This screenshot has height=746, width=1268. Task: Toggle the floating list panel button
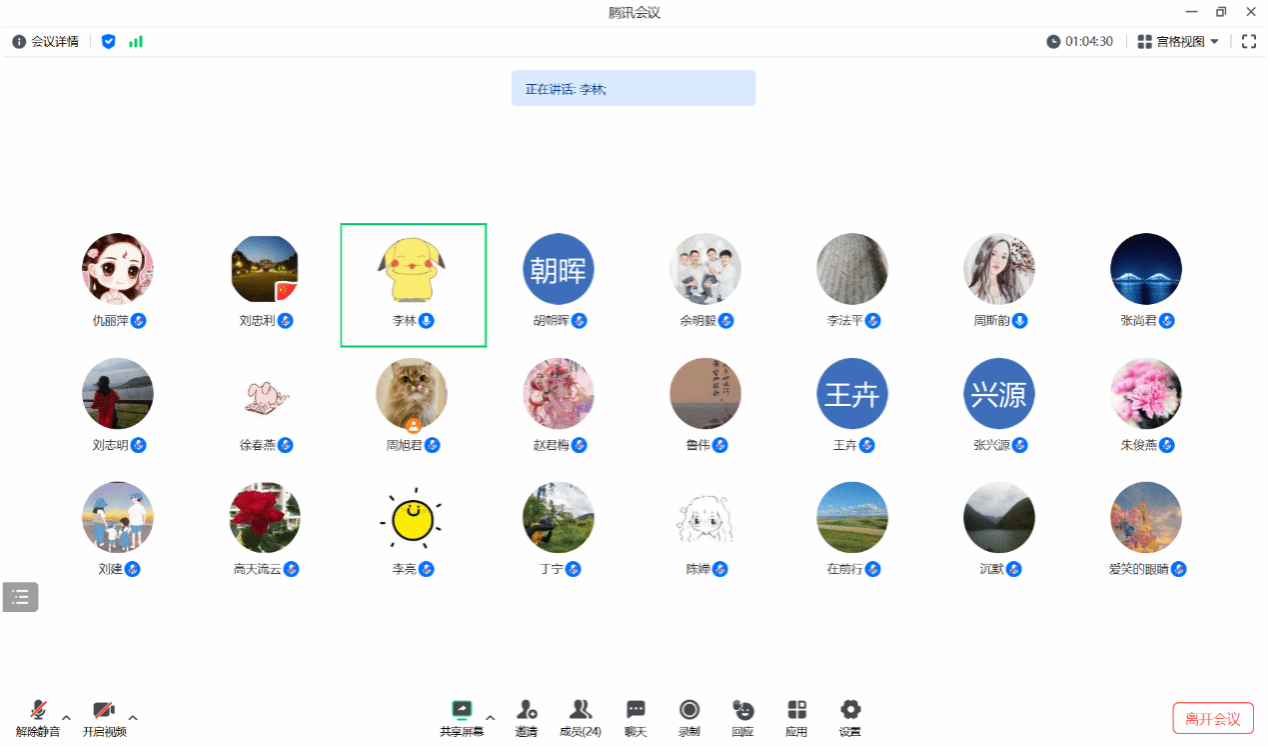click(x=20, y=597)
